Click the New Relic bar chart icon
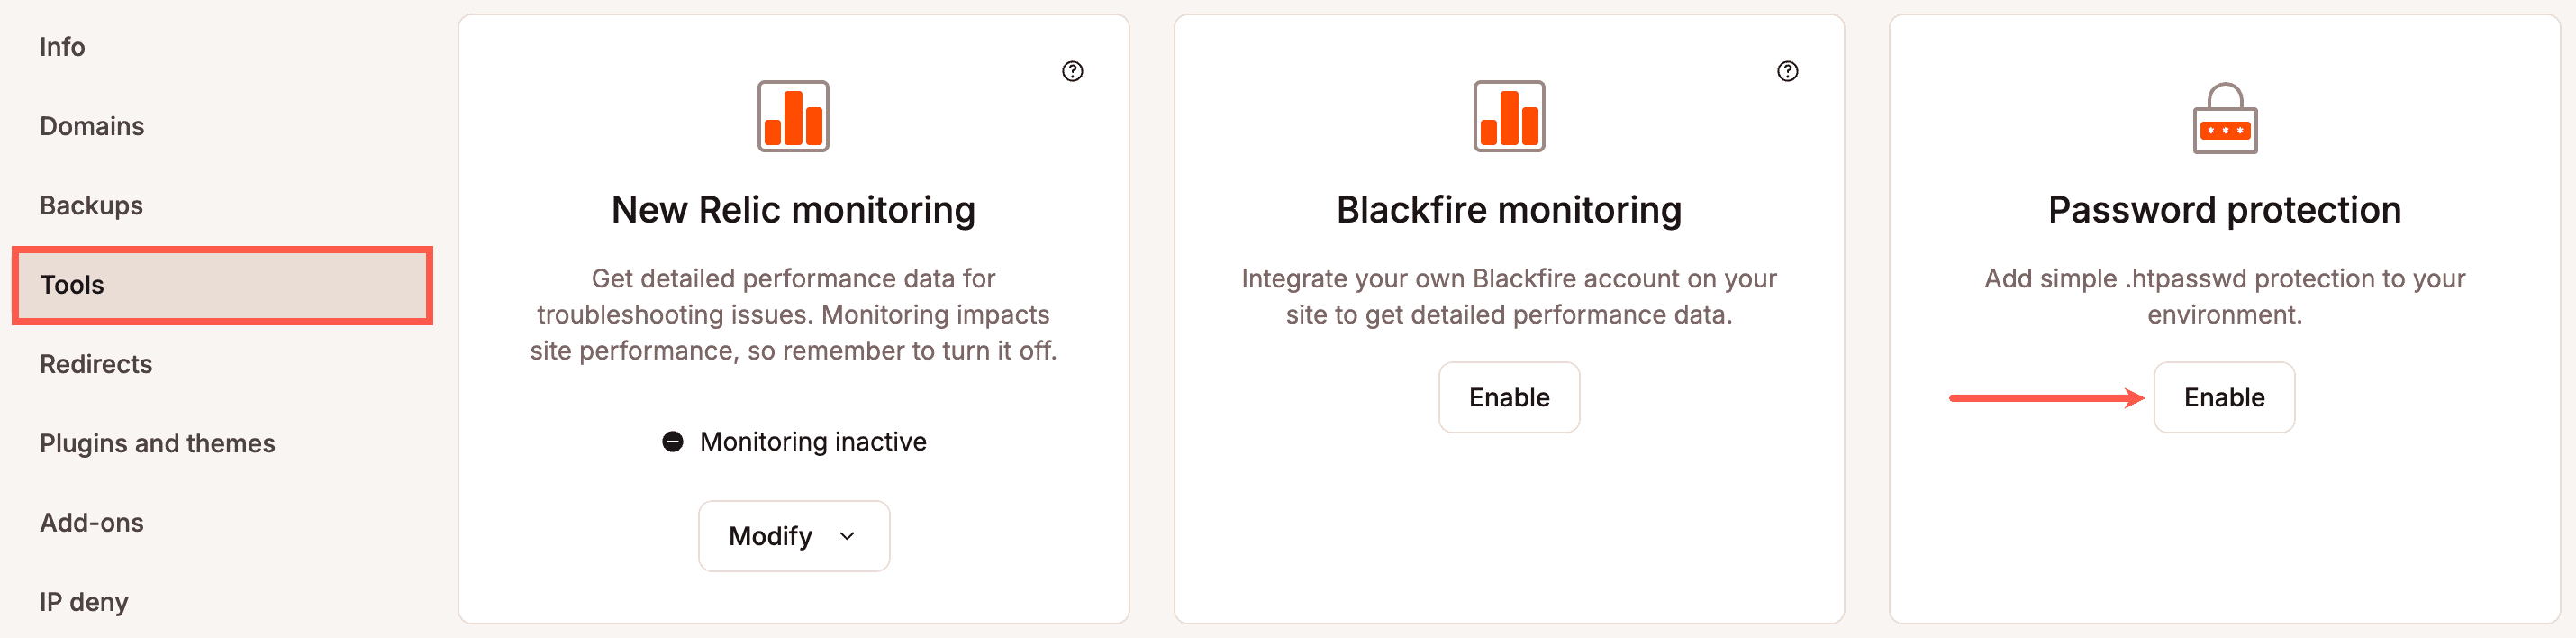The width and height of the screenshot is (2576, 638). (x=793, y=118)
